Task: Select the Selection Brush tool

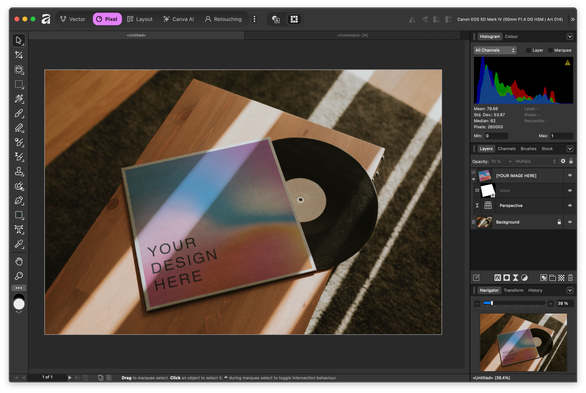Action: [x=19, y=69]
